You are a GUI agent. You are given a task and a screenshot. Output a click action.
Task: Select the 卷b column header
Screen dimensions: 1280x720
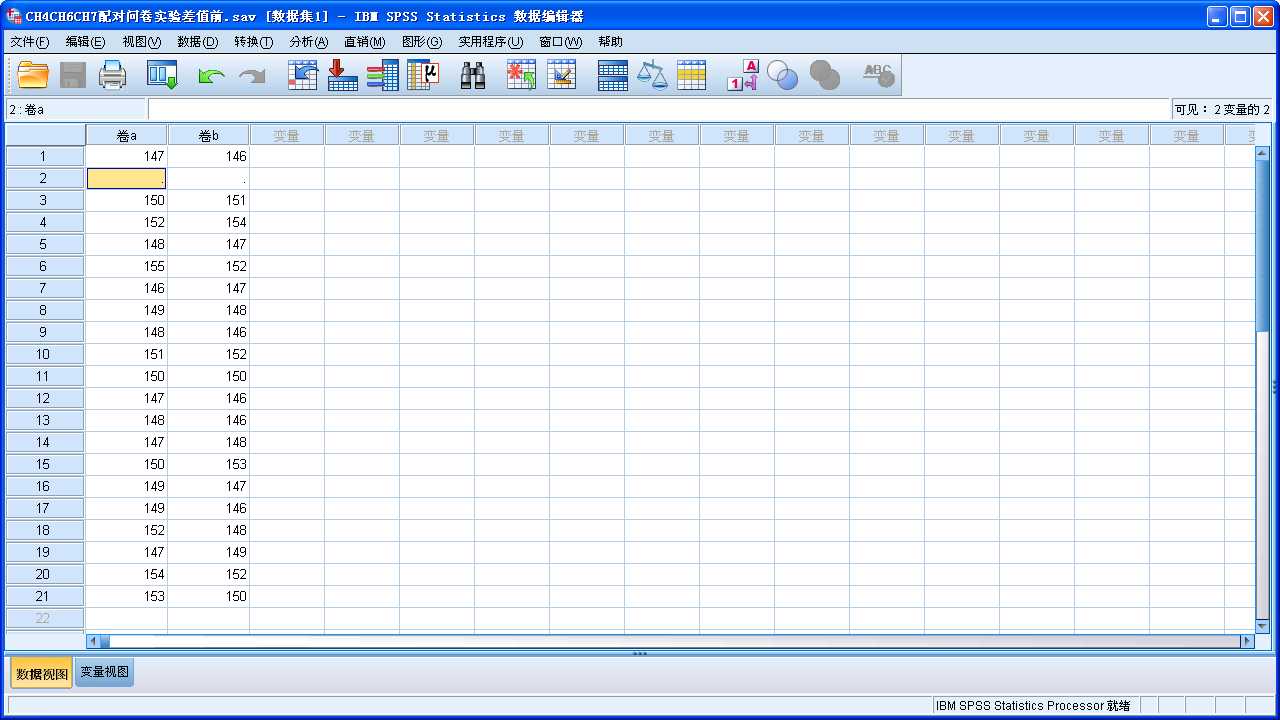pos(209,135)
